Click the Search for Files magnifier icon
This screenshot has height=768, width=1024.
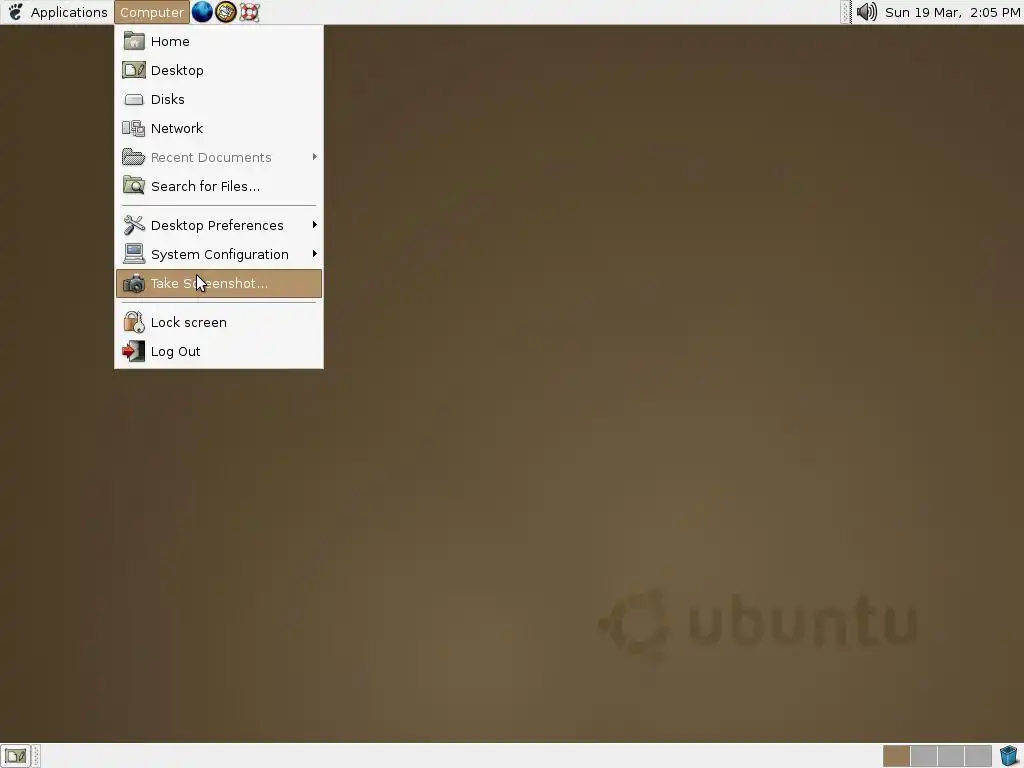(134, 186)
